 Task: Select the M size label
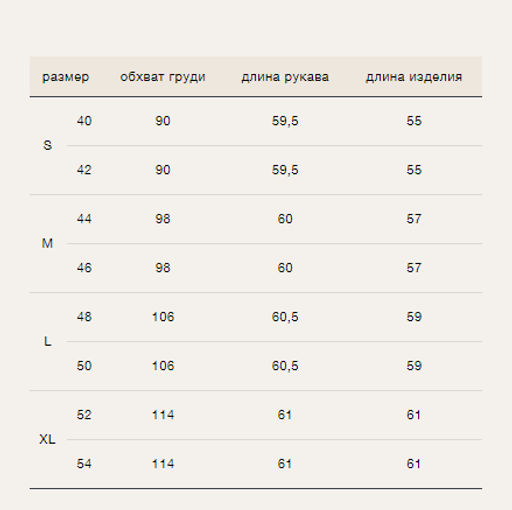click(x=47, y=243)
